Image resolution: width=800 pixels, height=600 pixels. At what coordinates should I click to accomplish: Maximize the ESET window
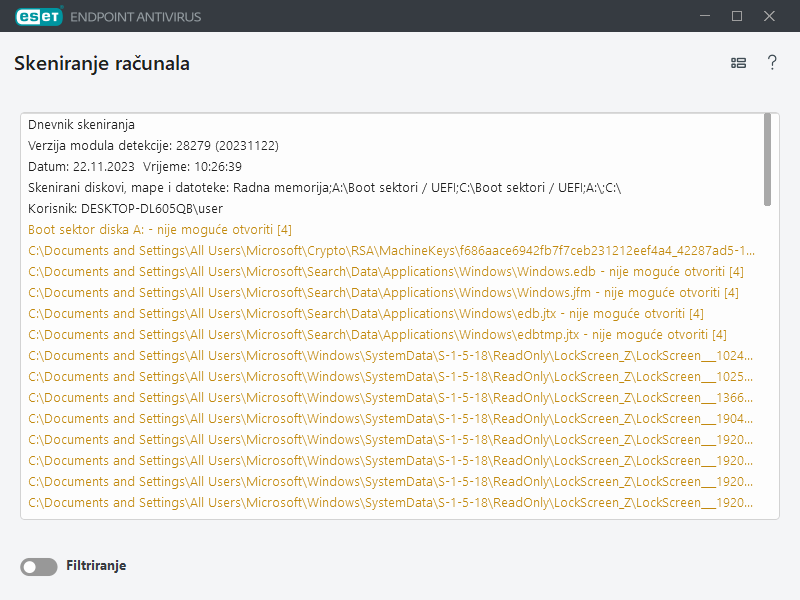click(x=737, y=16)
